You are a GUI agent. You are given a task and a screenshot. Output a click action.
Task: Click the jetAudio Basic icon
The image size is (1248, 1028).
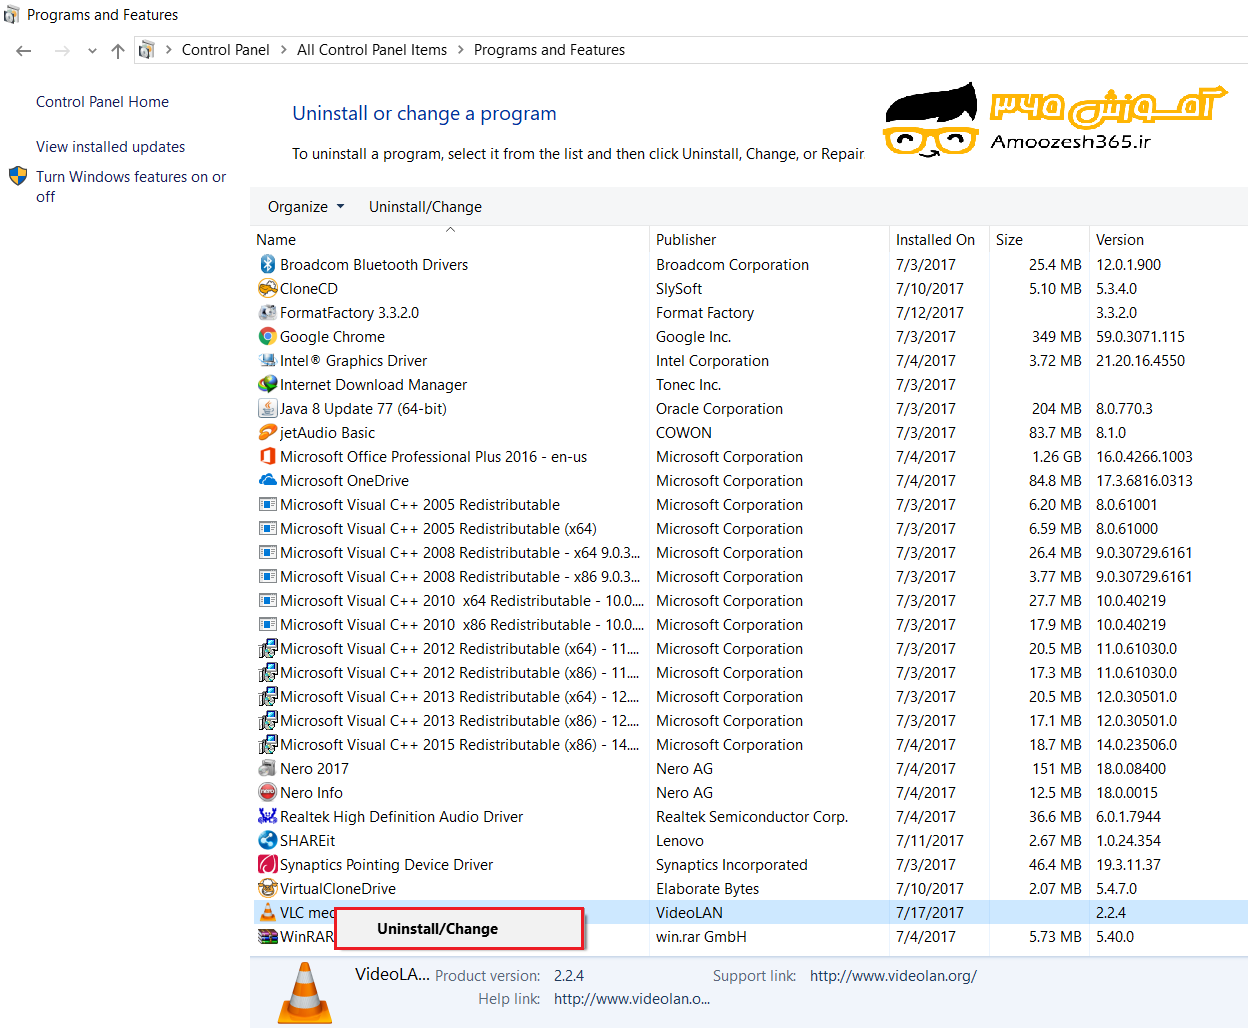pos(267,432)
